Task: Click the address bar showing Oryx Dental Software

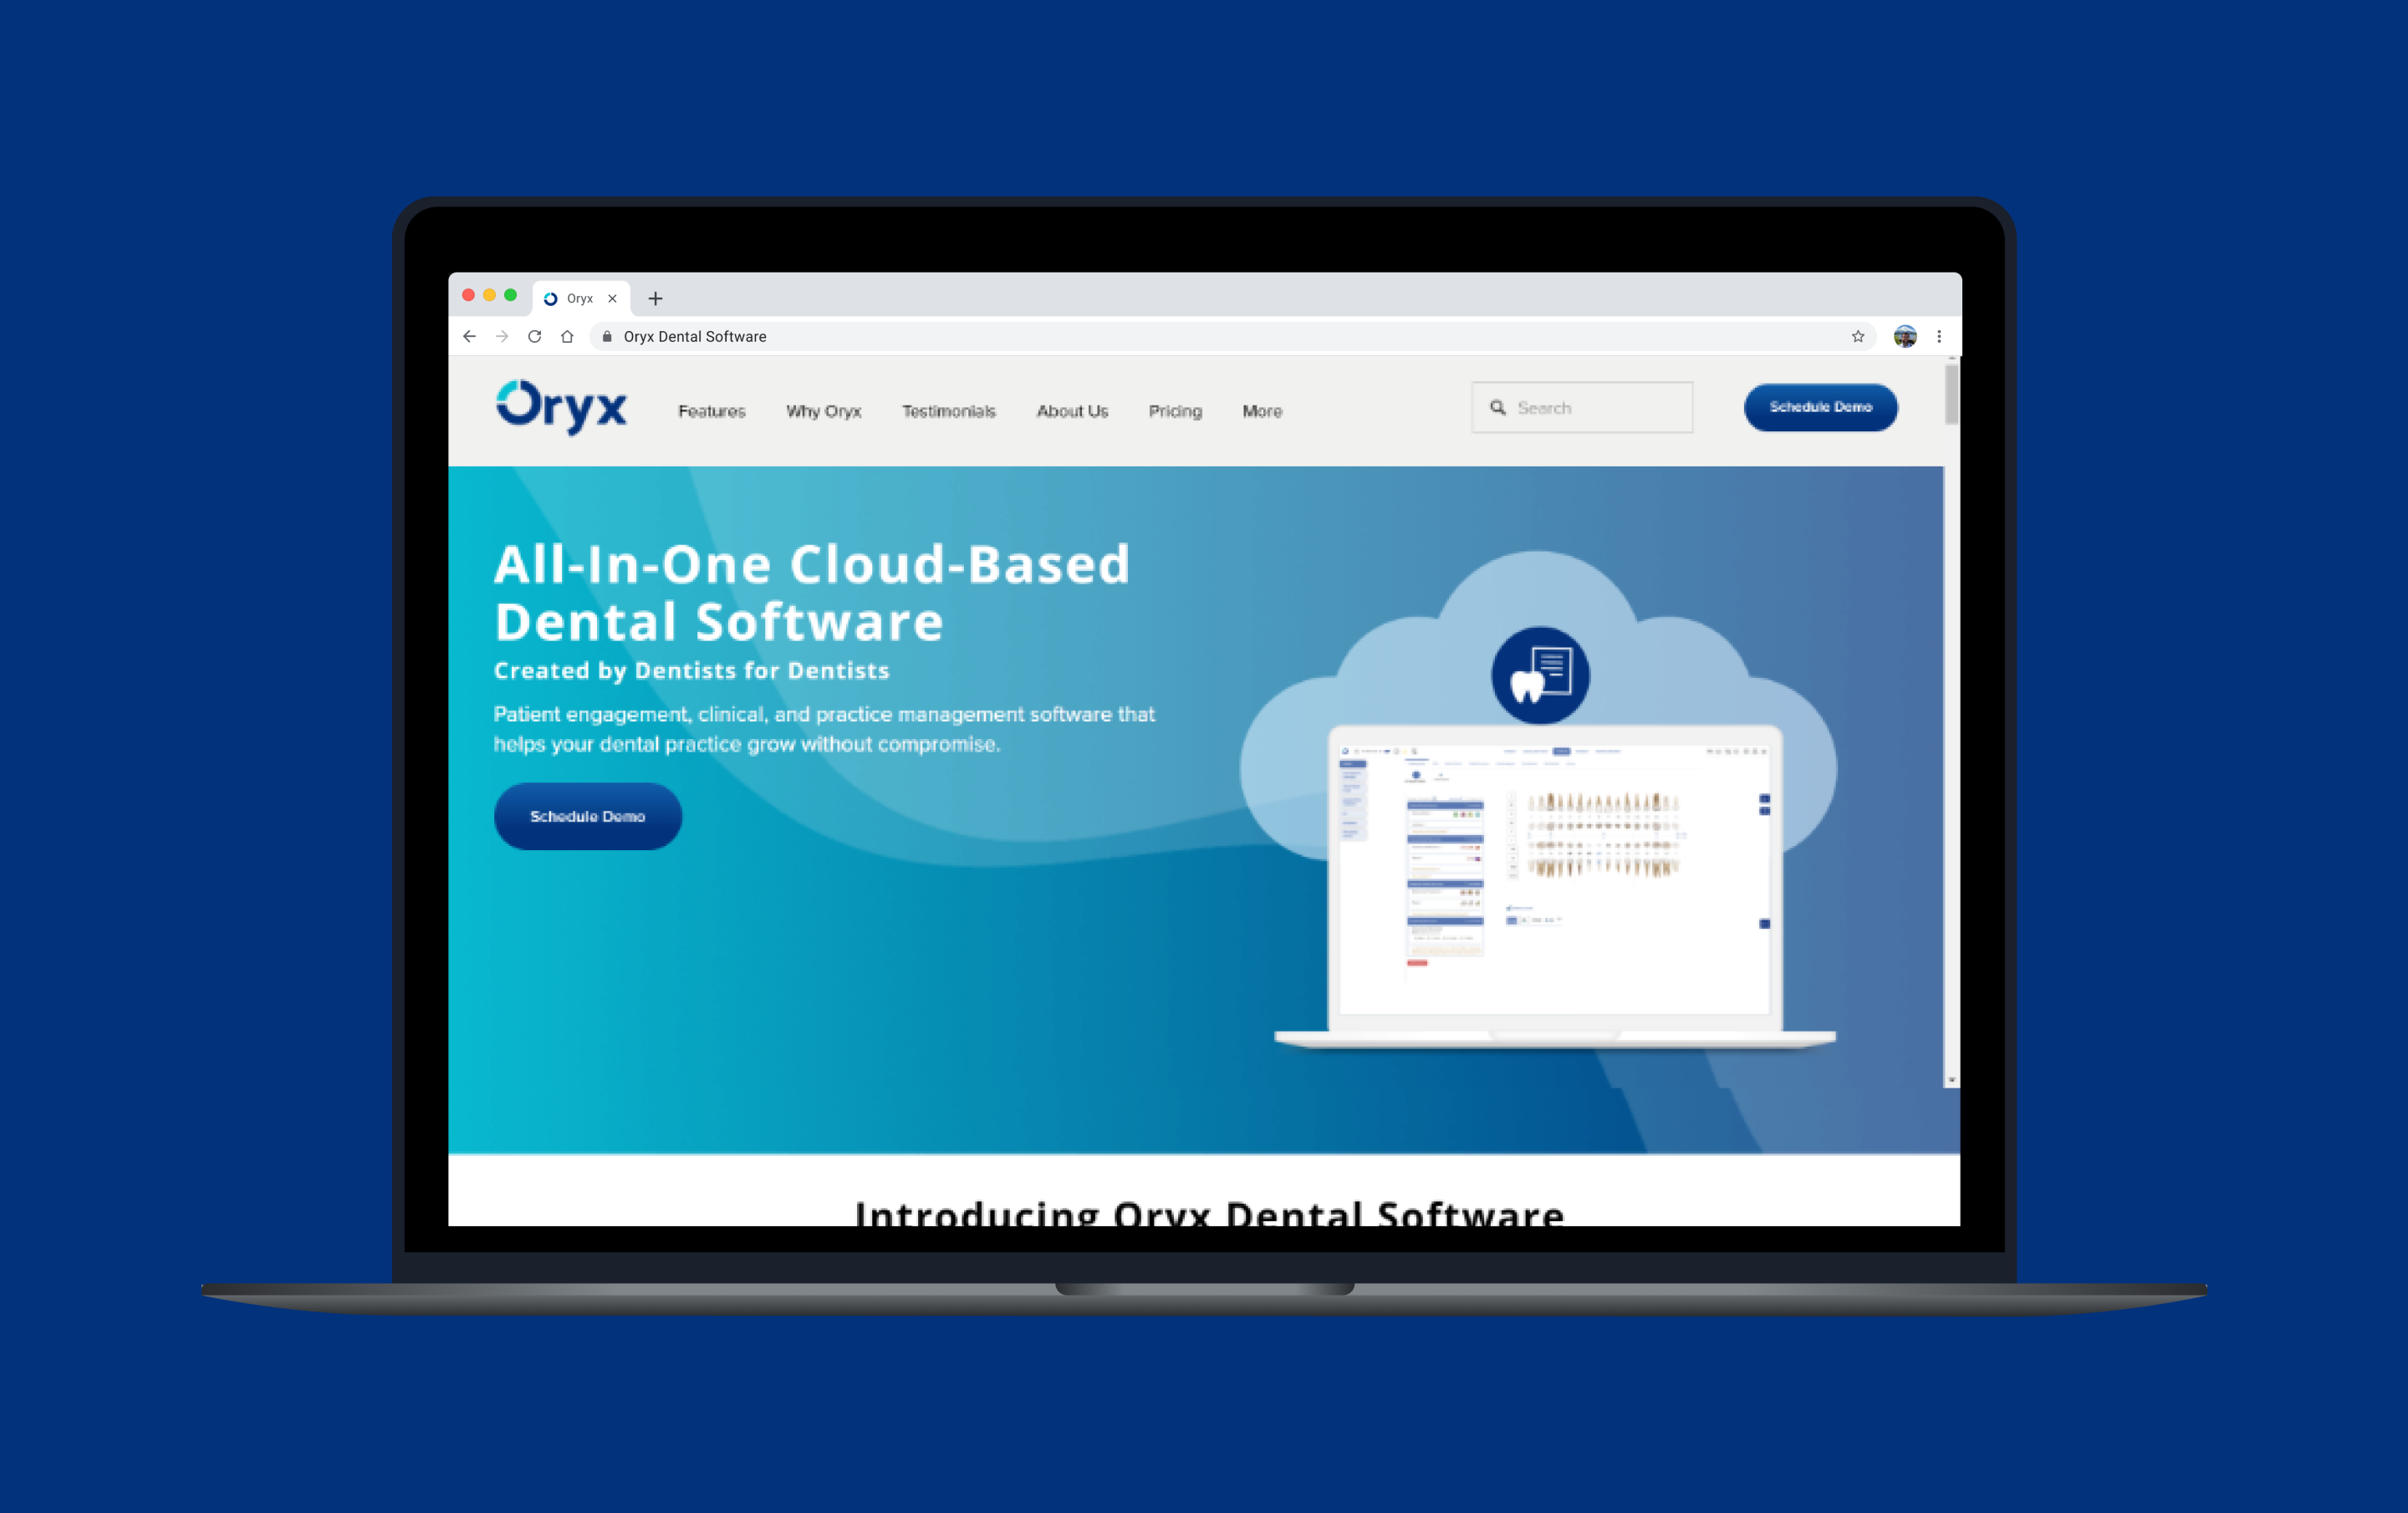Action: [1233, 337]
